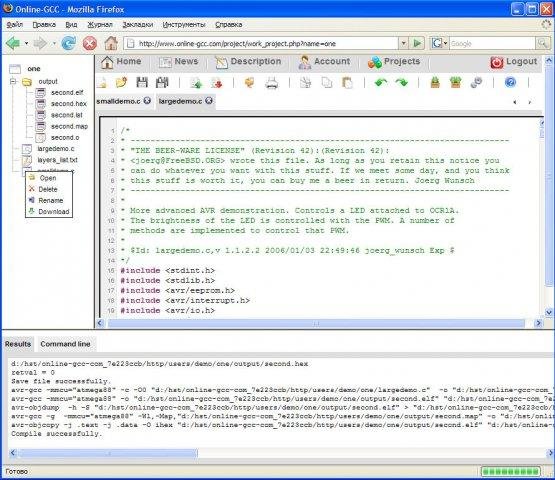Click the green Redo arrow

tap(402, 82)
